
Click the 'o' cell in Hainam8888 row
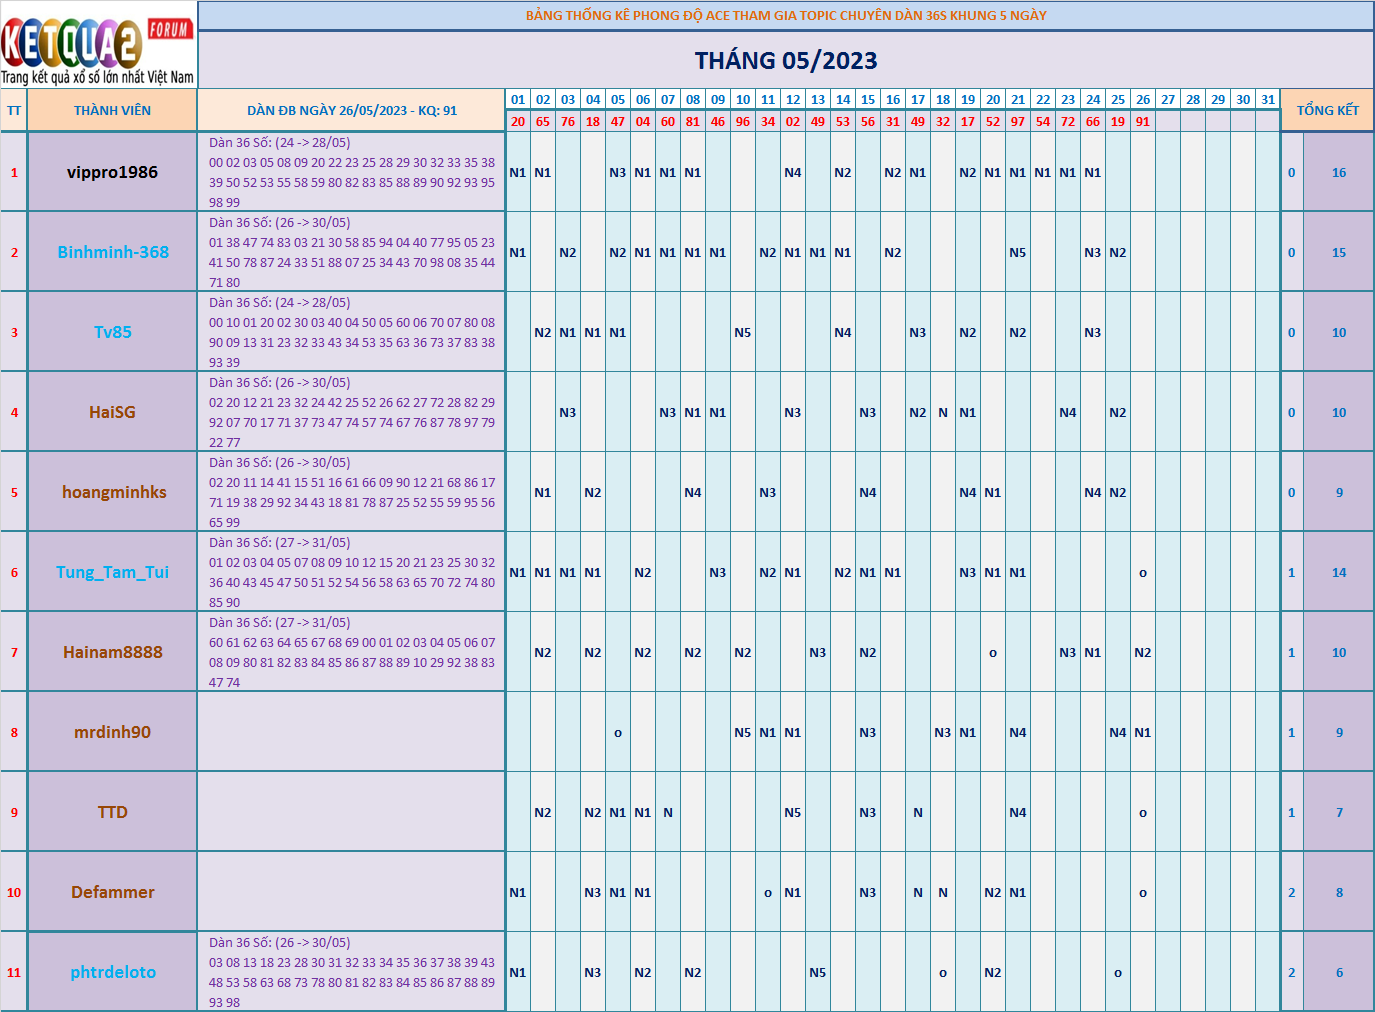pyautogui.click(x=993, y=653)
